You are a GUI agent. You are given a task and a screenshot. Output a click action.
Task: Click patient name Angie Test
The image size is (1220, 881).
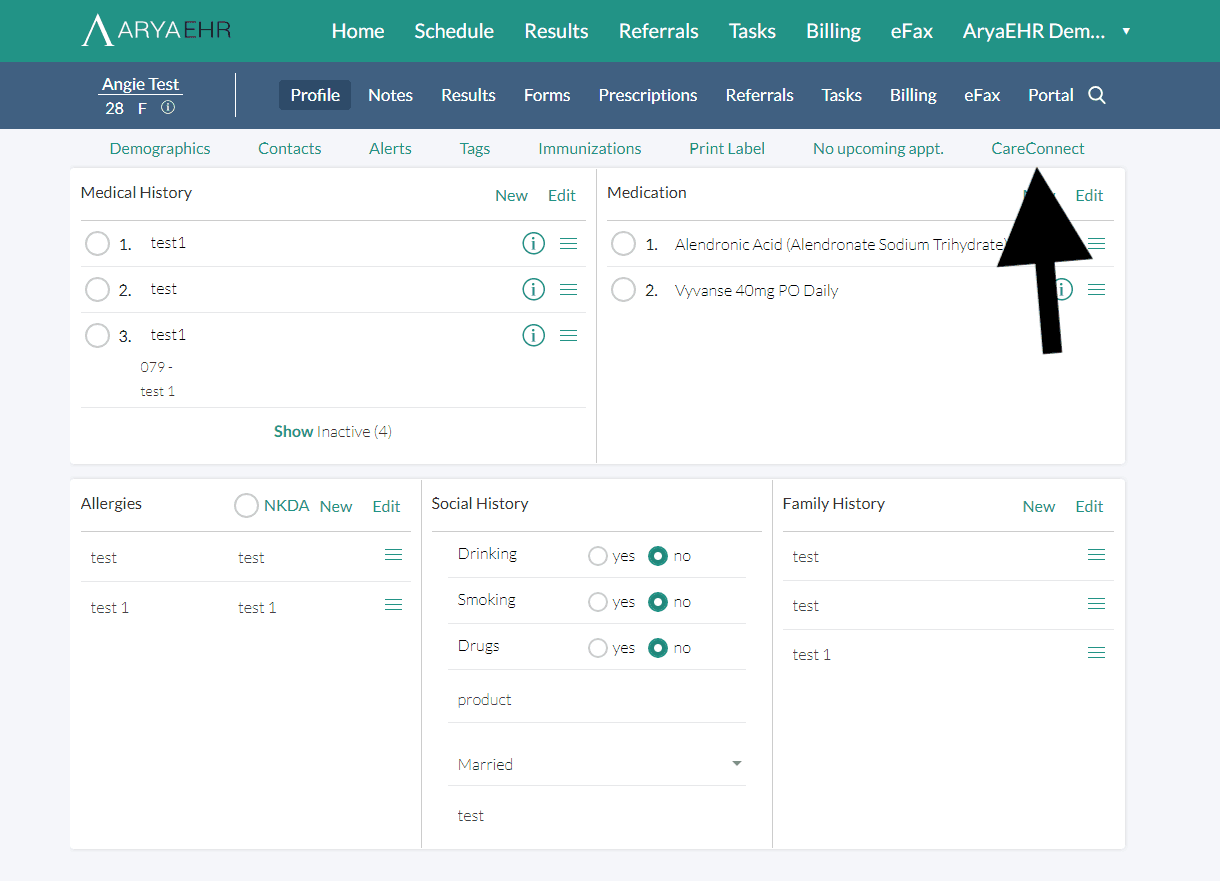coord(141,84)
